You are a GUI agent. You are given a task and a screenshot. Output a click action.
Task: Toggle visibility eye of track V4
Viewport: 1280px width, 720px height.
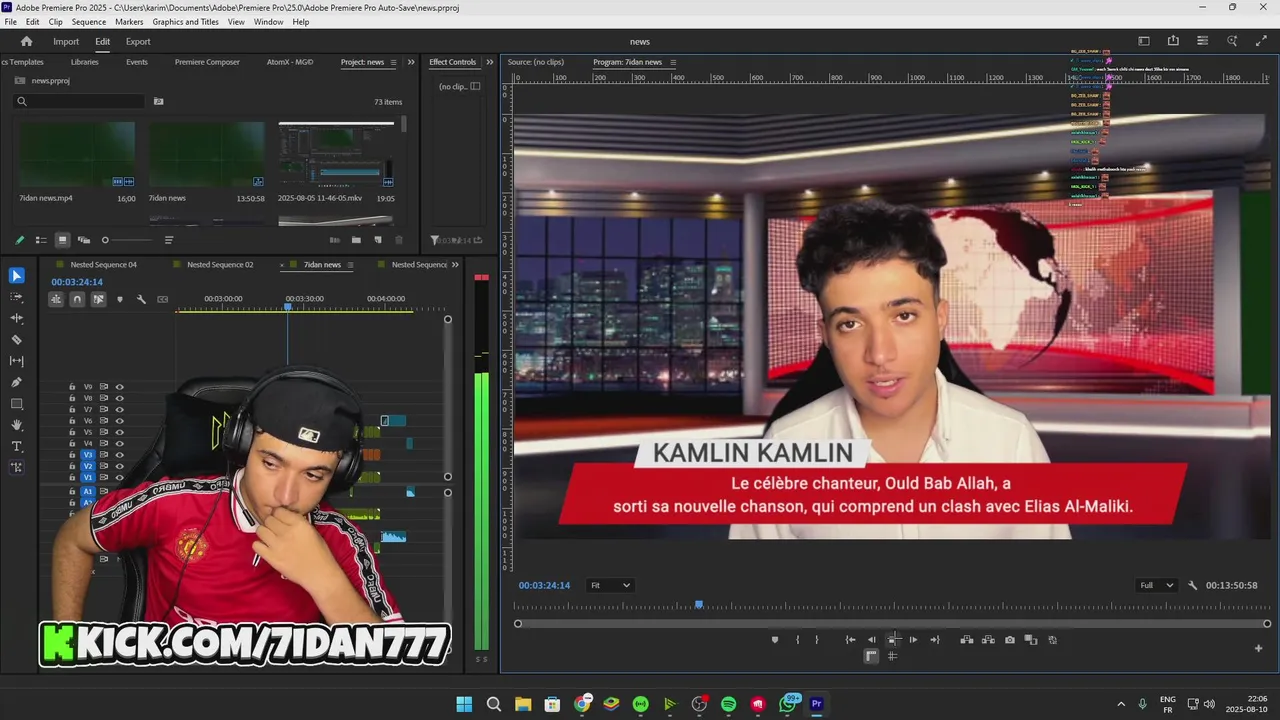click(x=119, y=444)
